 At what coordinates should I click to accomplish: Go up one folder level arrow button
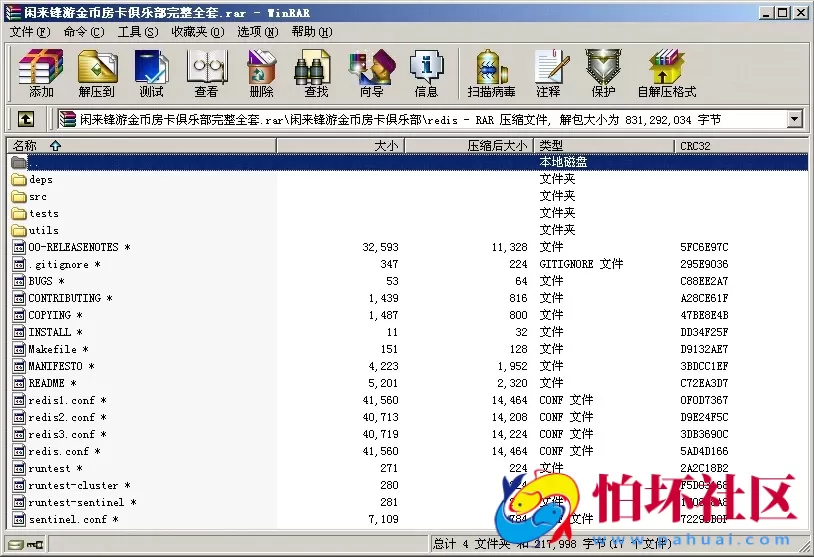(26, 119)
